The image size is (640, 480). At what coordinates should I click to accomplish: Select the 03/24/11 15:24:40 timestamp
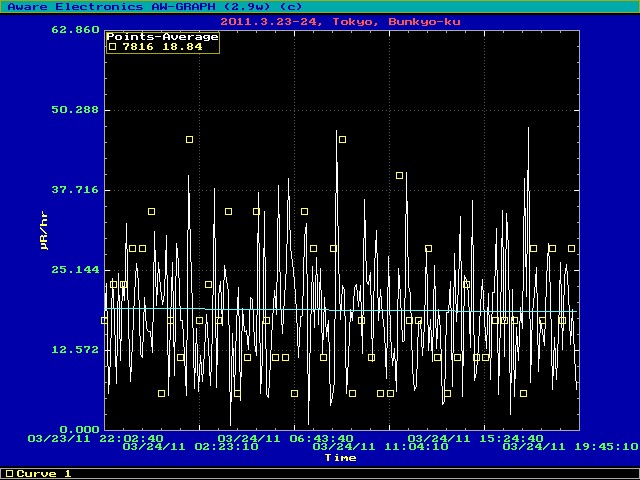pyautogui.click(x=475, y=438)
